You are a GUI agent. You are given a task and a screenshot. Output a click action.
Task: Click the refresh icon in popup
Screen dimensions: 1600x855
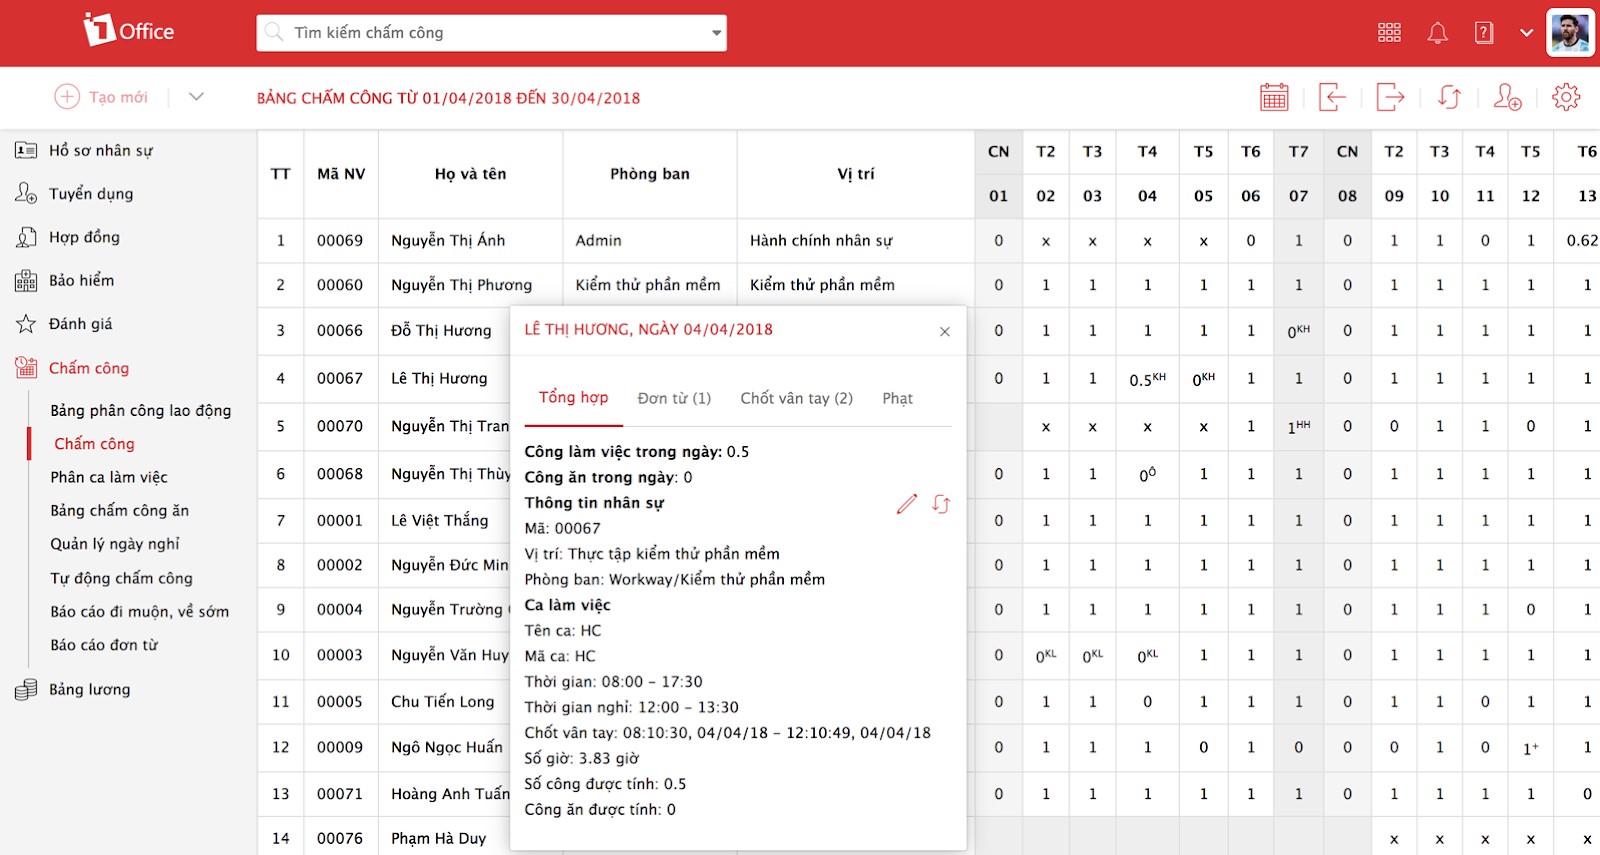(941, 504)
